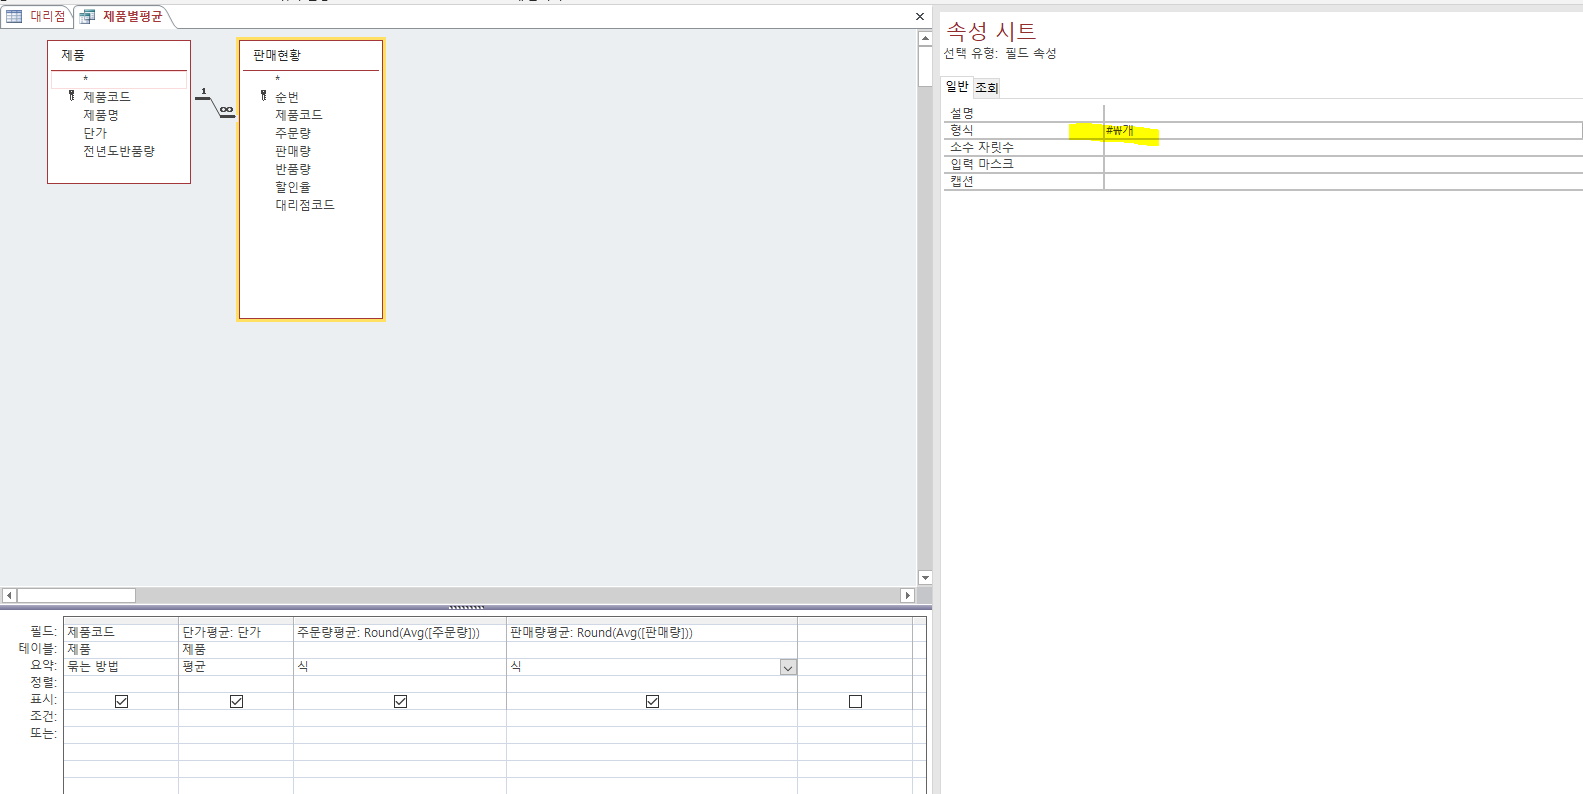Click the up scroll arrow of design pane

point(925,38)
